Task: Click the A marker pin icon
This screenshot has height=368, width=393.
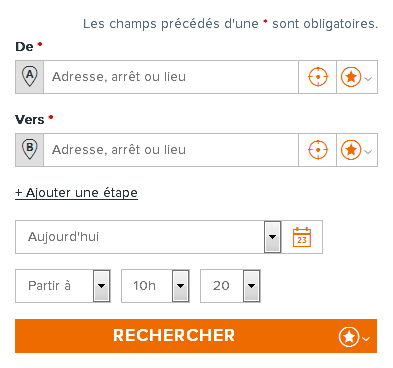Action: tap(29, 77)
